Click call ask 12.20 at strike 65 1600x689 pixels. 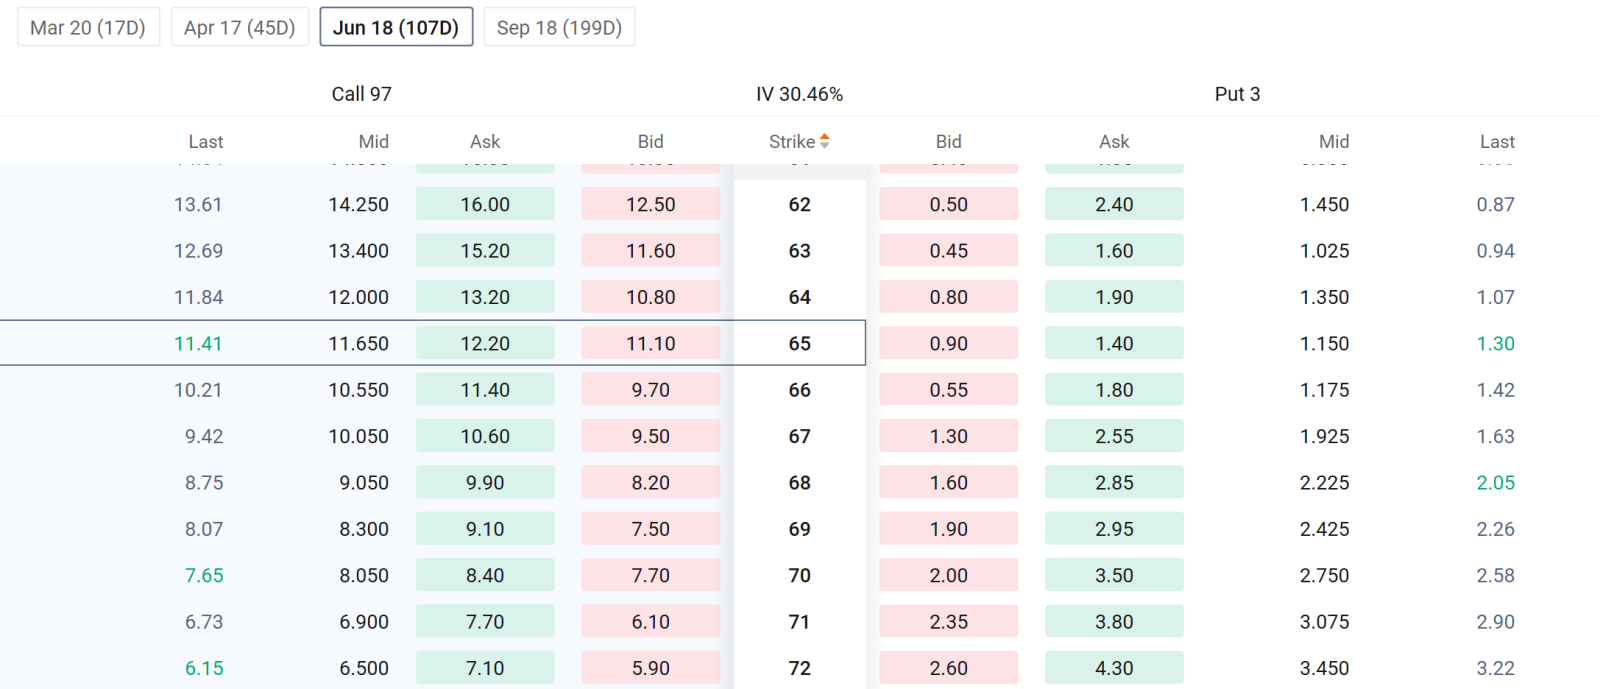pos(485,343)
